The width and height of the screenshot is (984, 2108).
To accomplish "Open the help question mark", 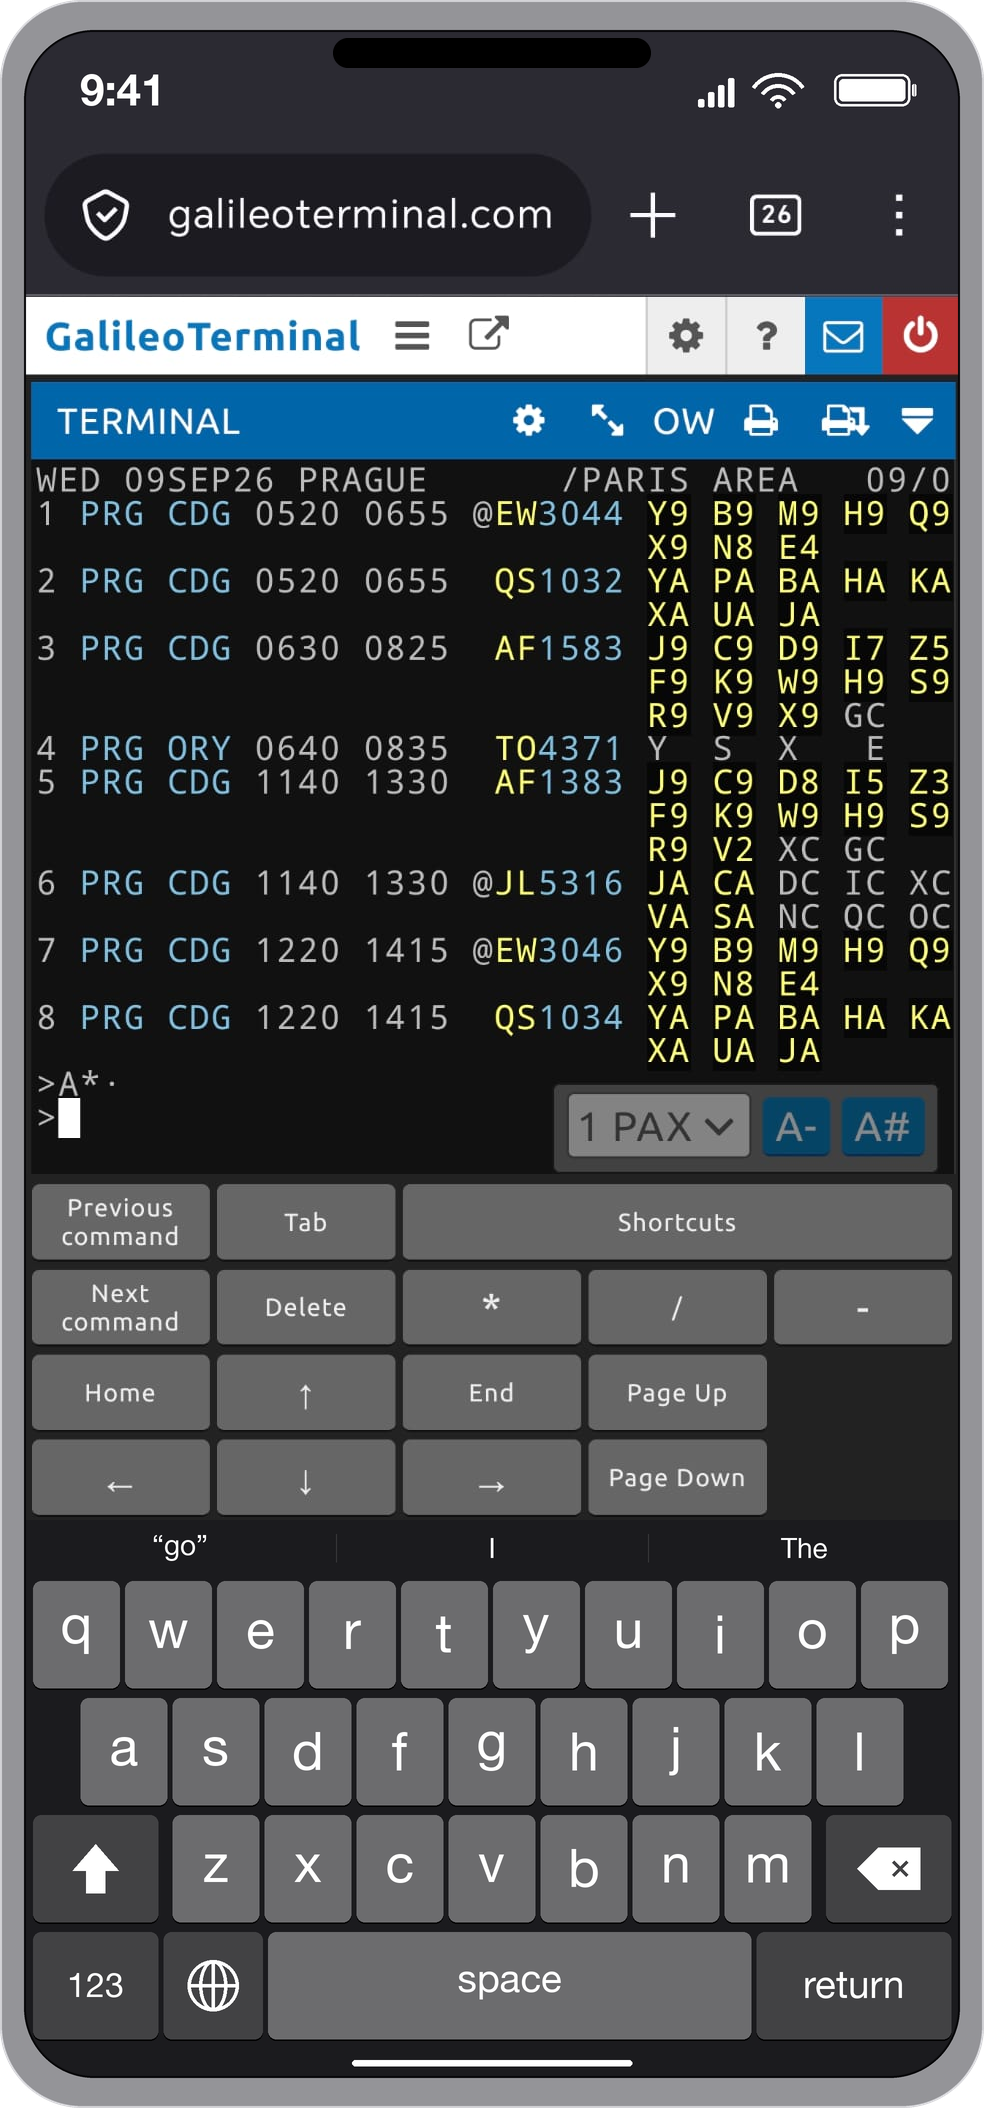I will point(766,336).
